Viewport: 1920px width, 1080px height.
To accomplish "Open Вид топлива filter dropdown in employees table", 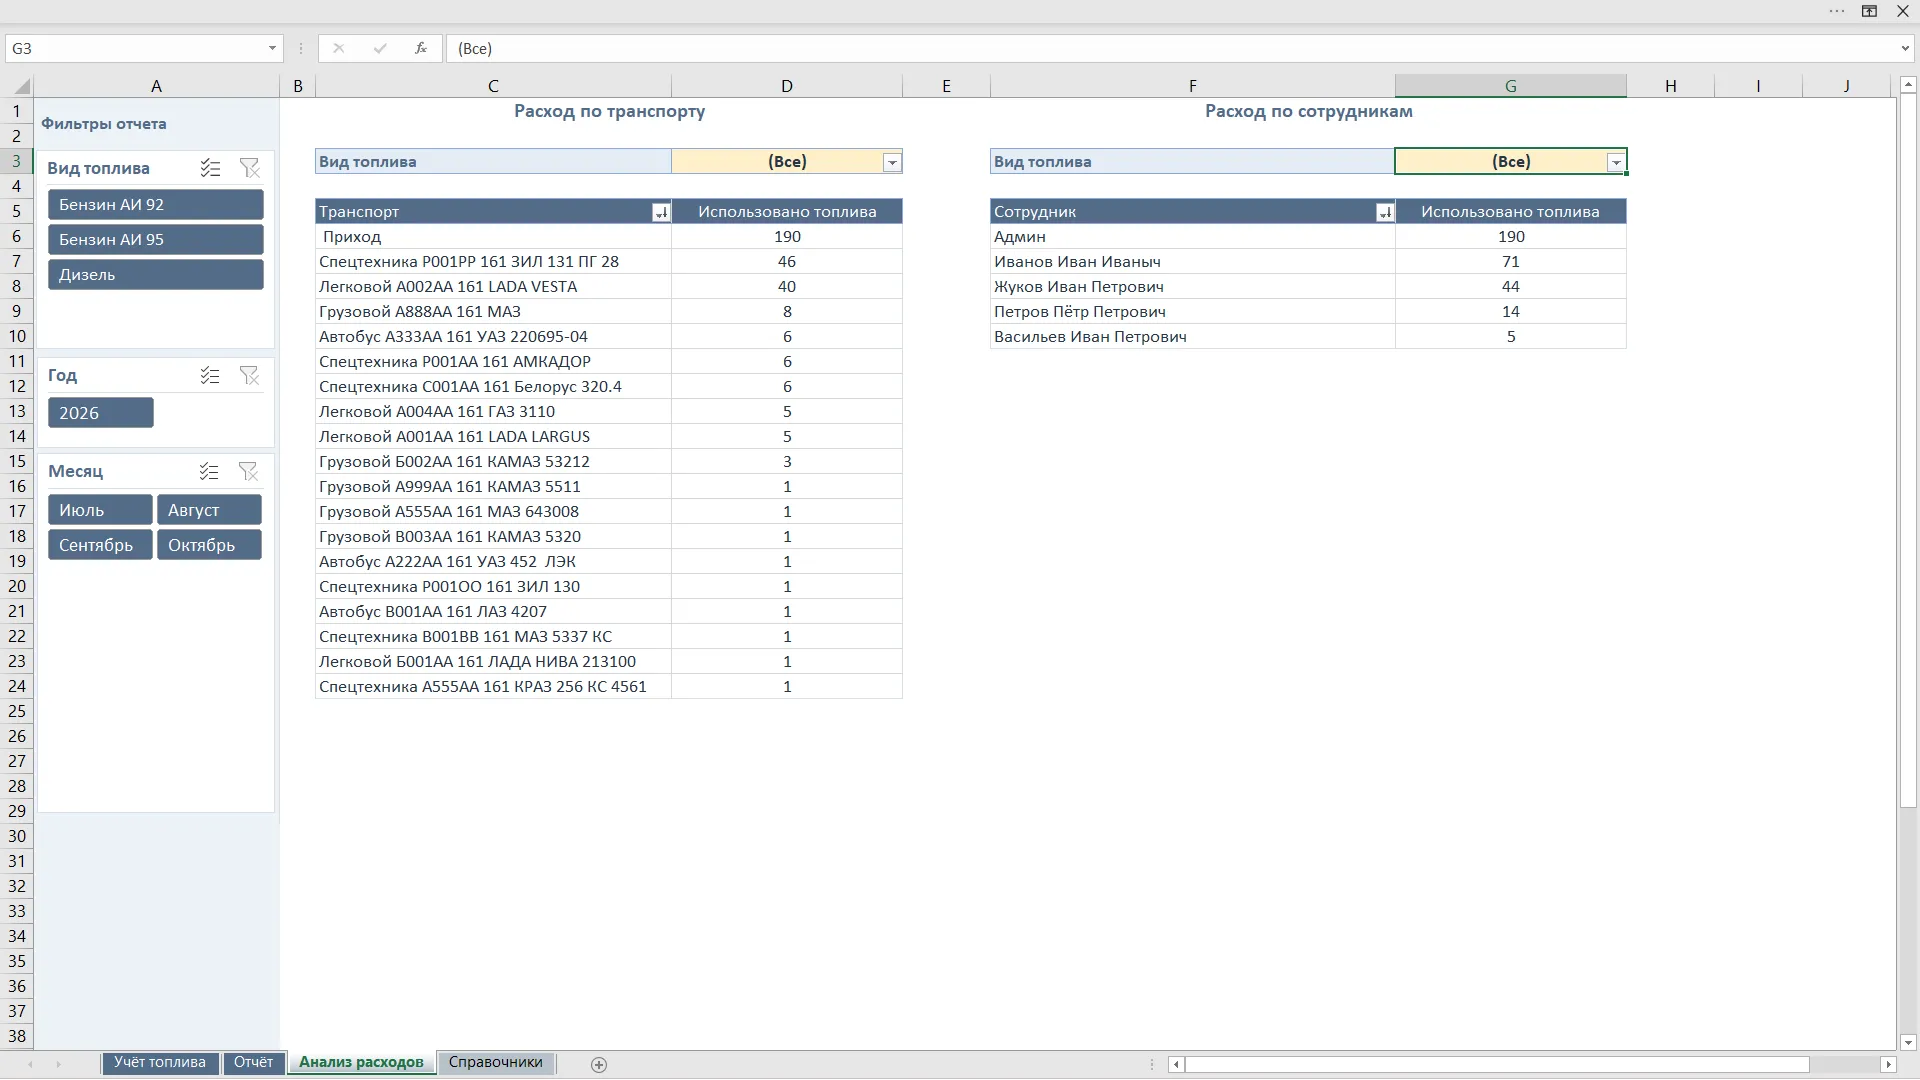I will pyautogui.click(x=1616, y=162).
